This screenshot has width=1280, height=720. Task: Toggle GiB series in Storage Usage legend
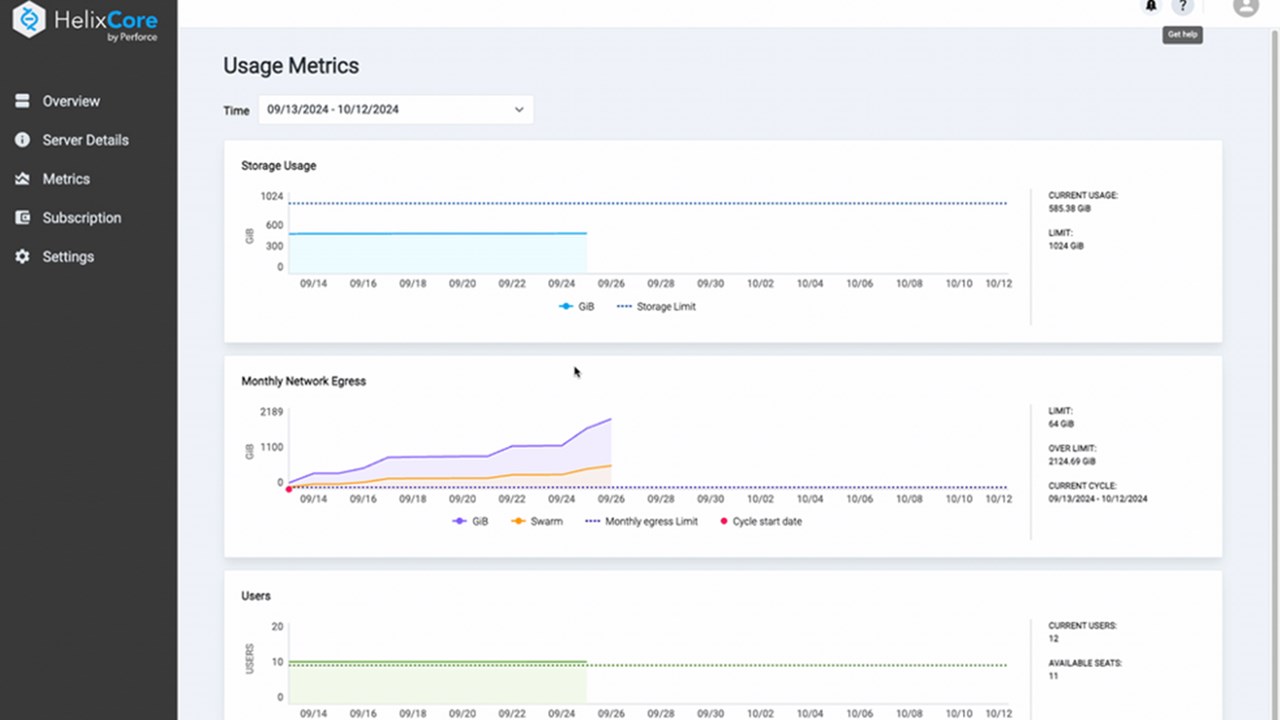click(x=577, y=307)
